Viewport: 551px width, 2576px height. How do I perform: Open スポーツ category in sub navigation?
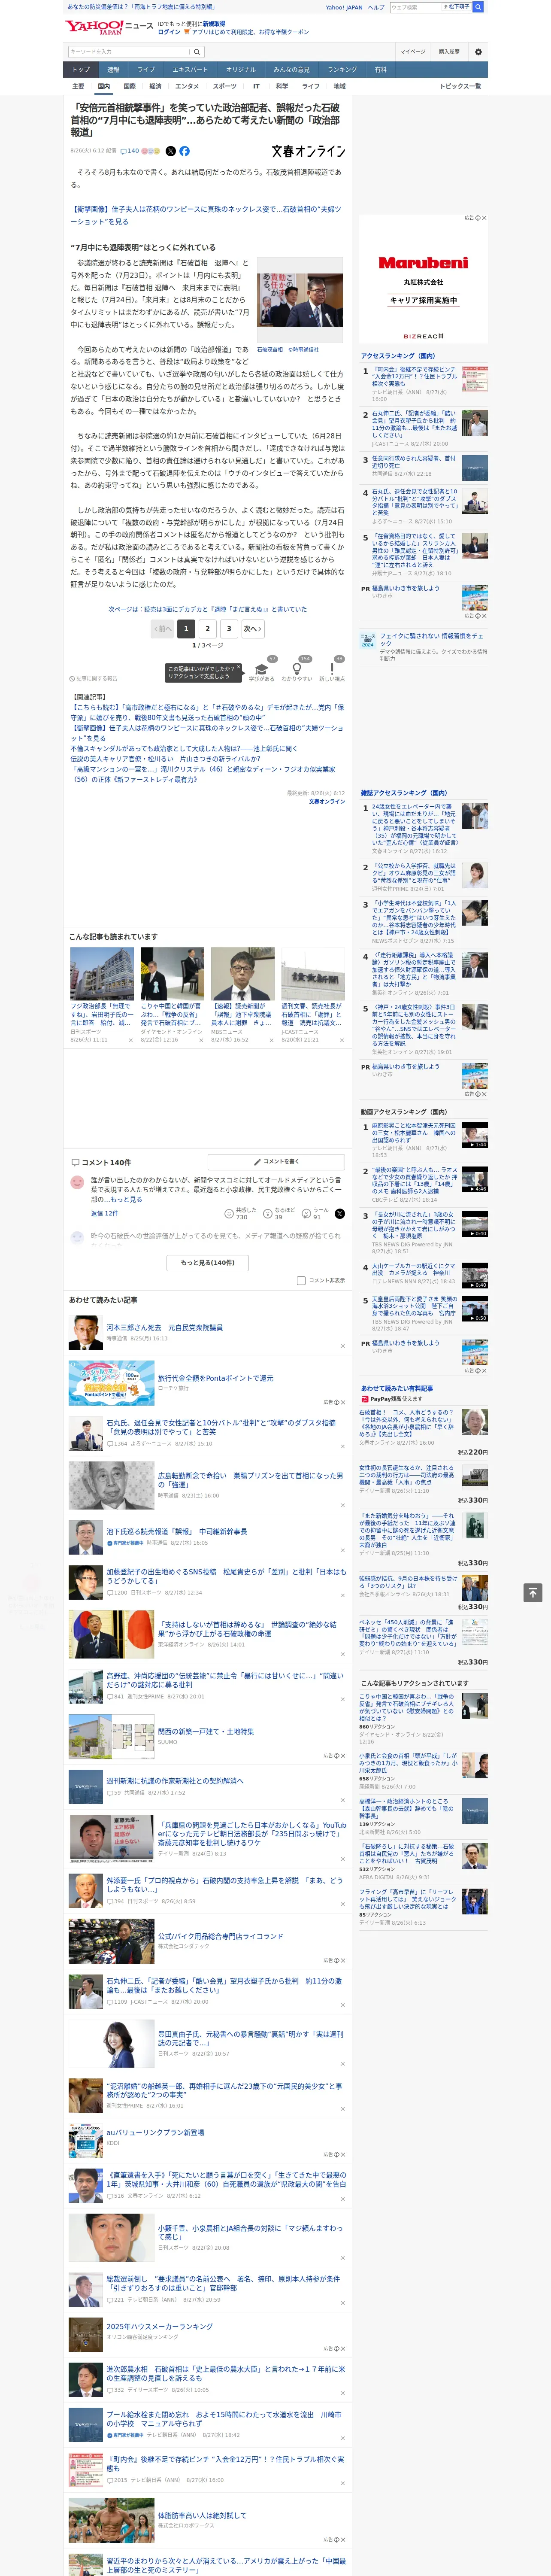[225, 86]
